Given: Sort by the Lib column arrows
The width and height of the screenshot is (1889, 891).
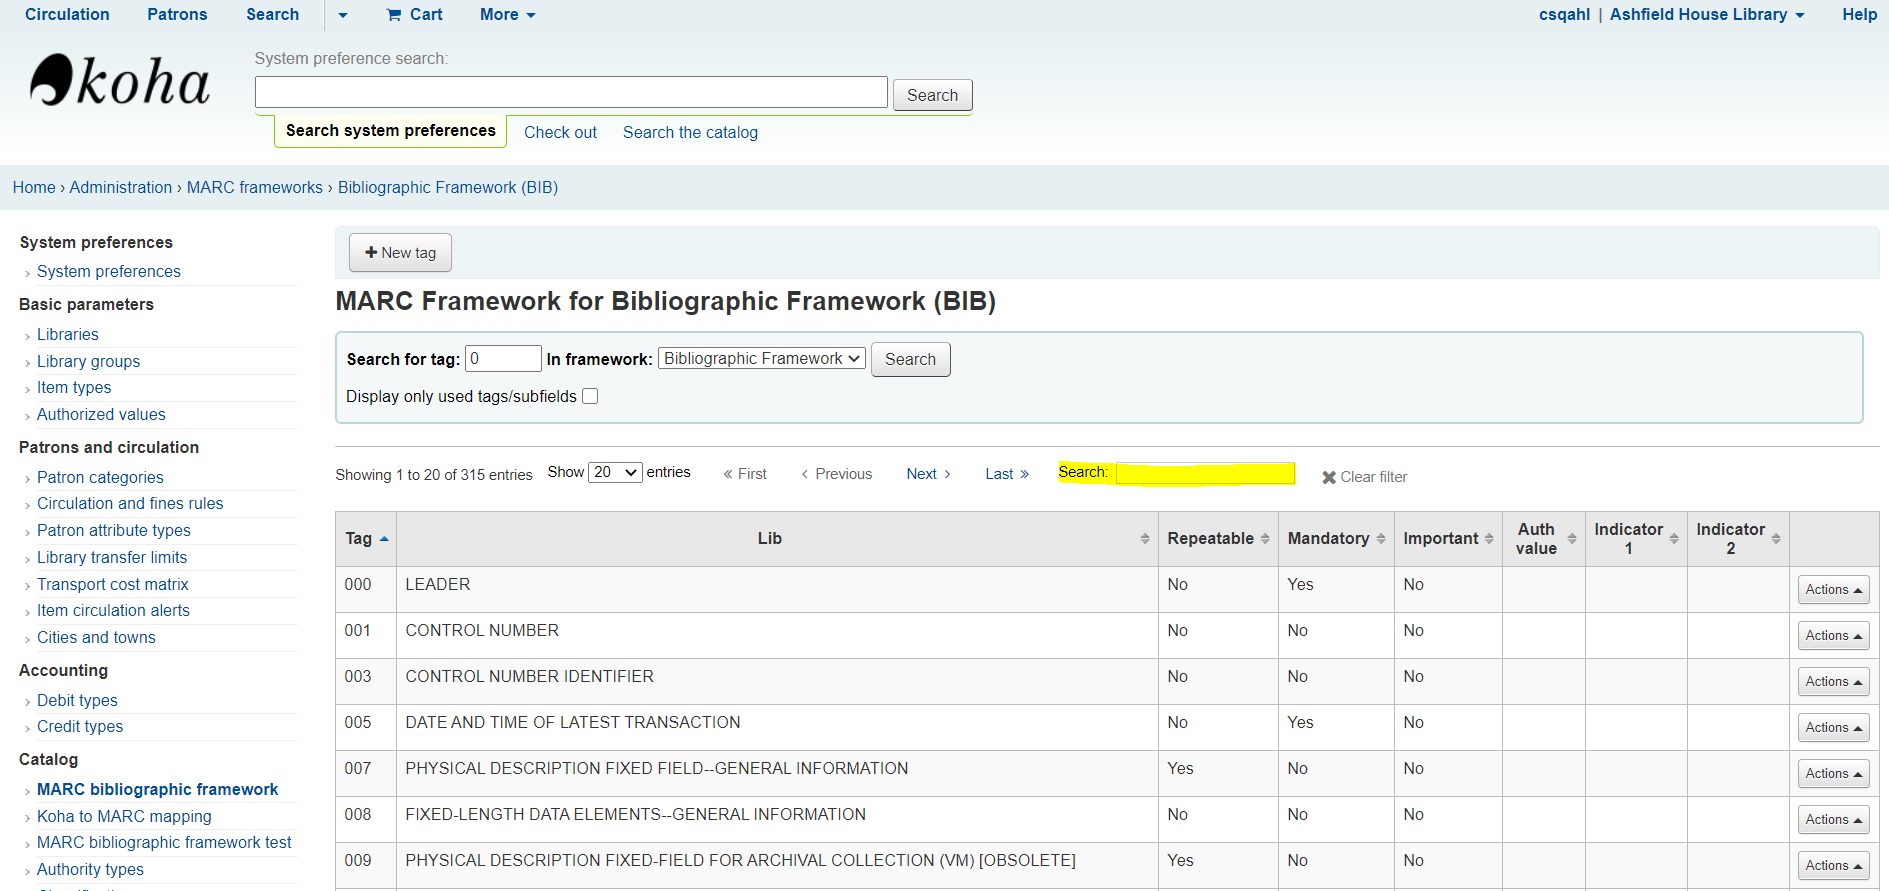Looking at the screenshot, I should point(1144,539).
